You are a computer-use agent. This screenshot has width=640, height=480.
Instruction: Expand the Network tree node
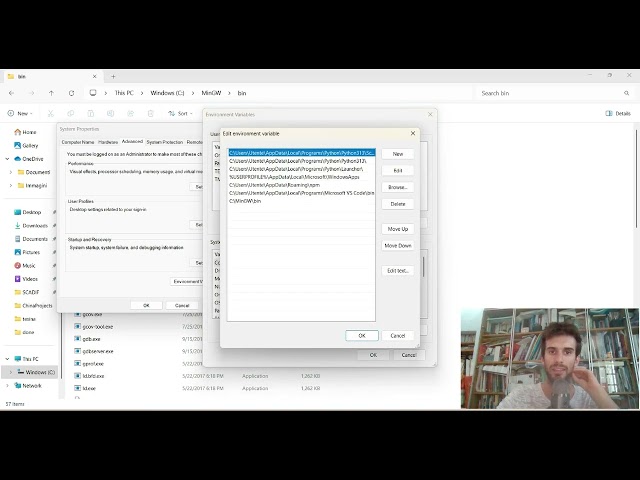click(7, 385)
